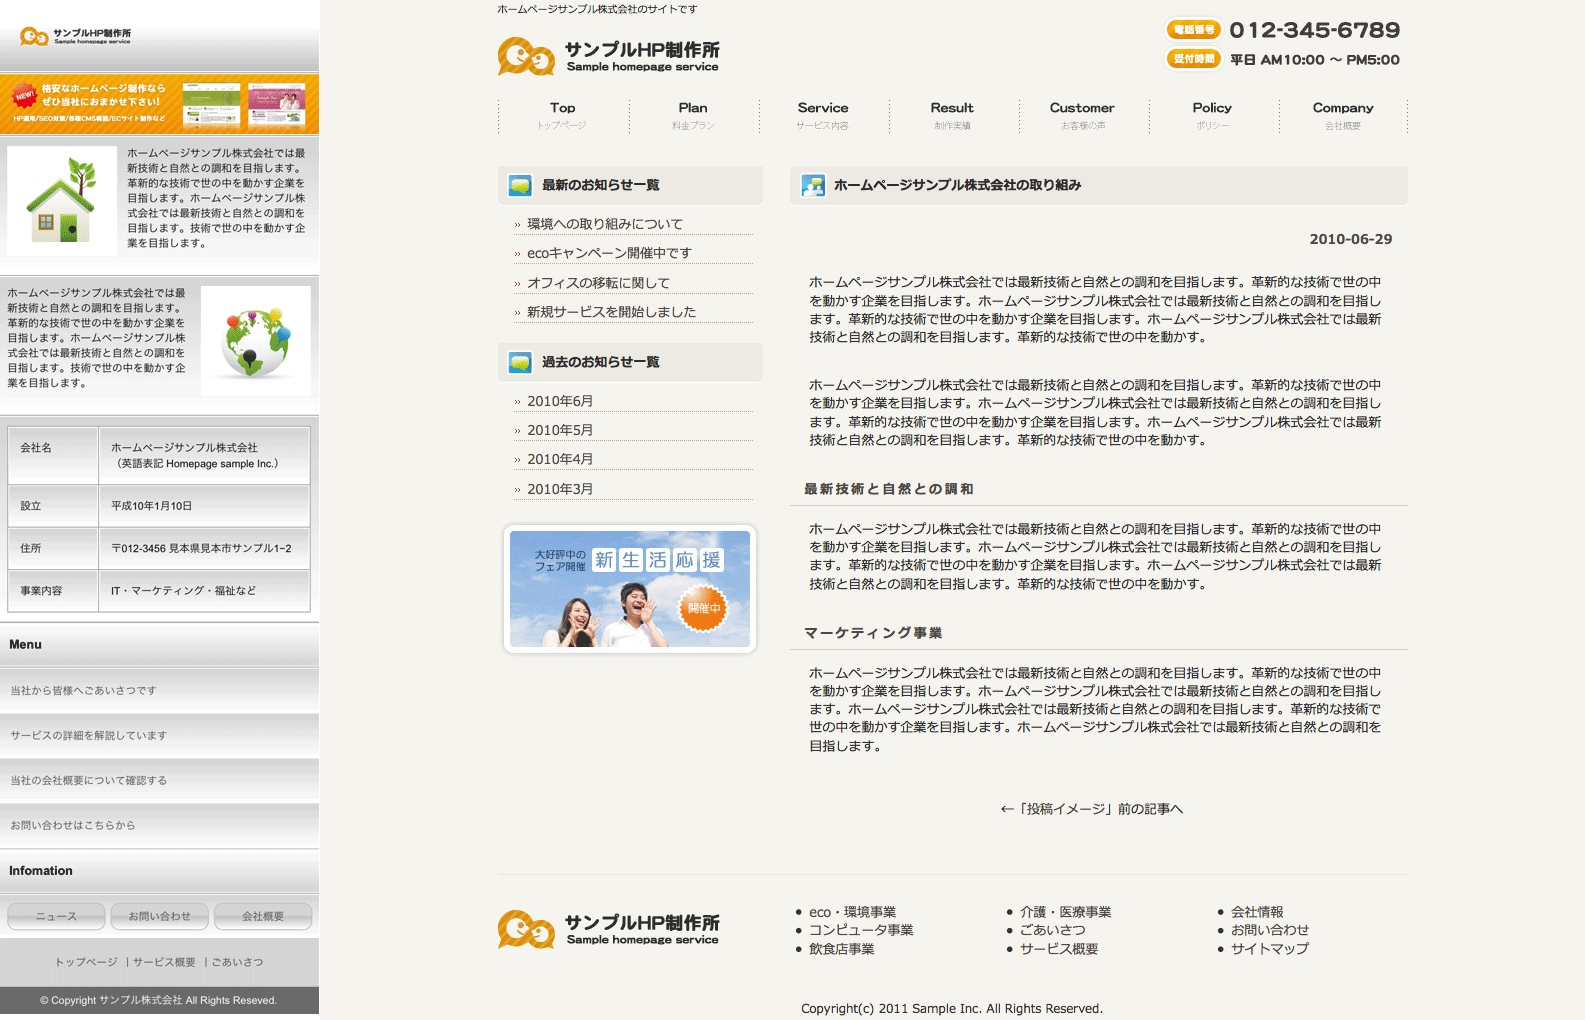The image size is (1585, 1020).
Task: Click the orange NEW promotional banner in sidebar
Action: [159, 103]
